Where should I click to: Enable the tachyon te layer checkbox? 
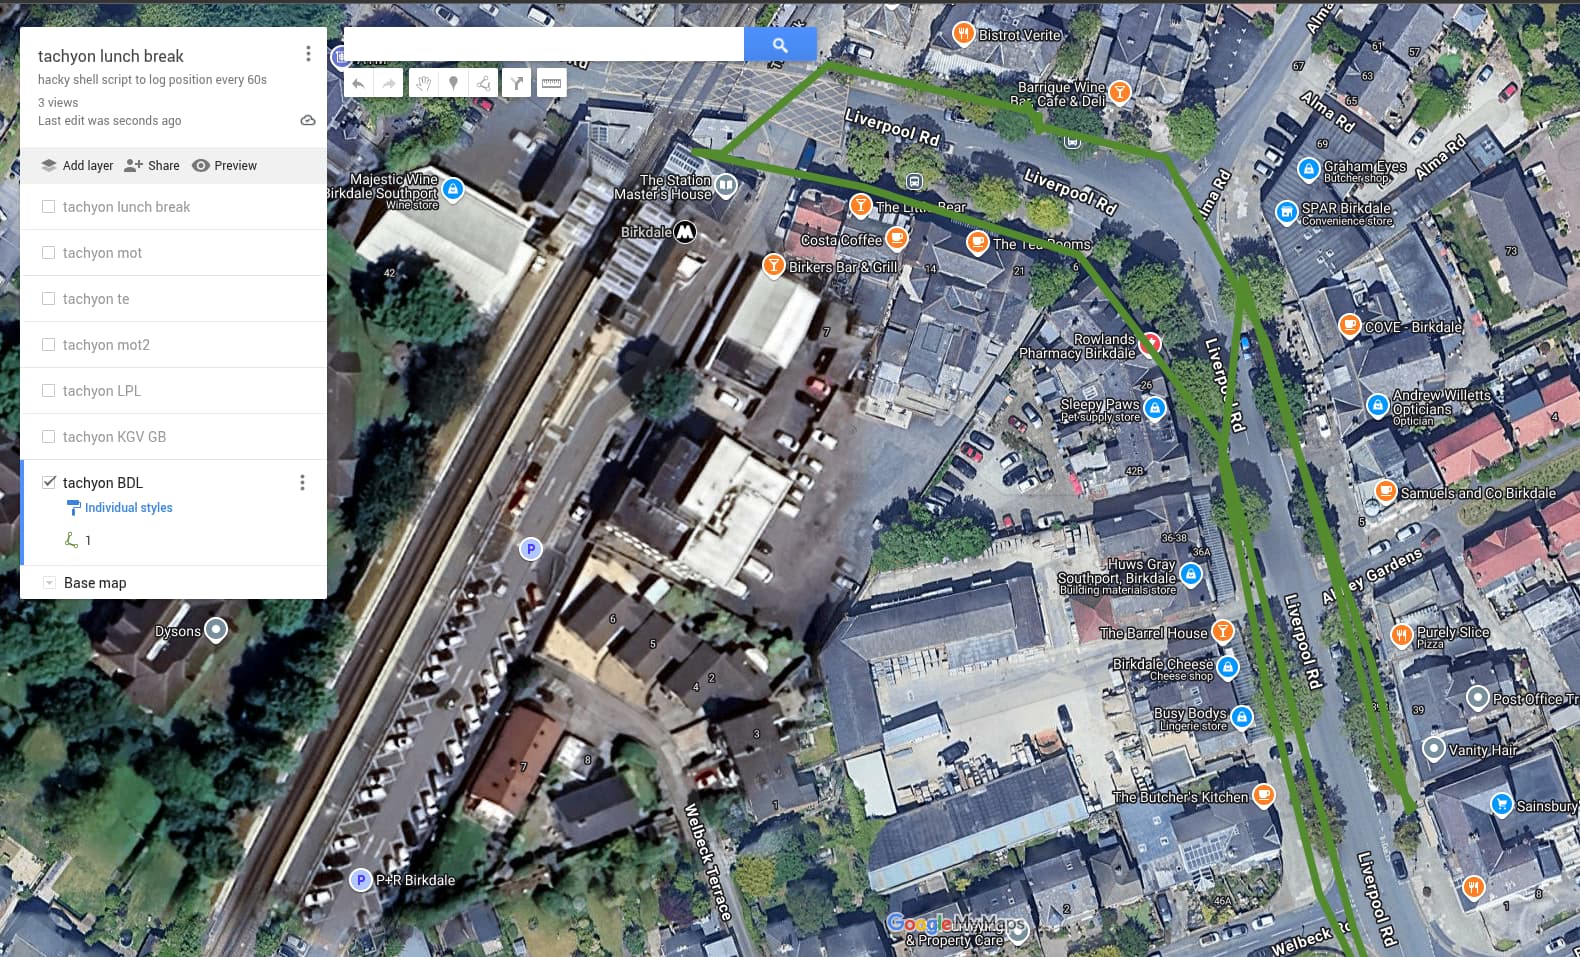[x=48, y=299]
